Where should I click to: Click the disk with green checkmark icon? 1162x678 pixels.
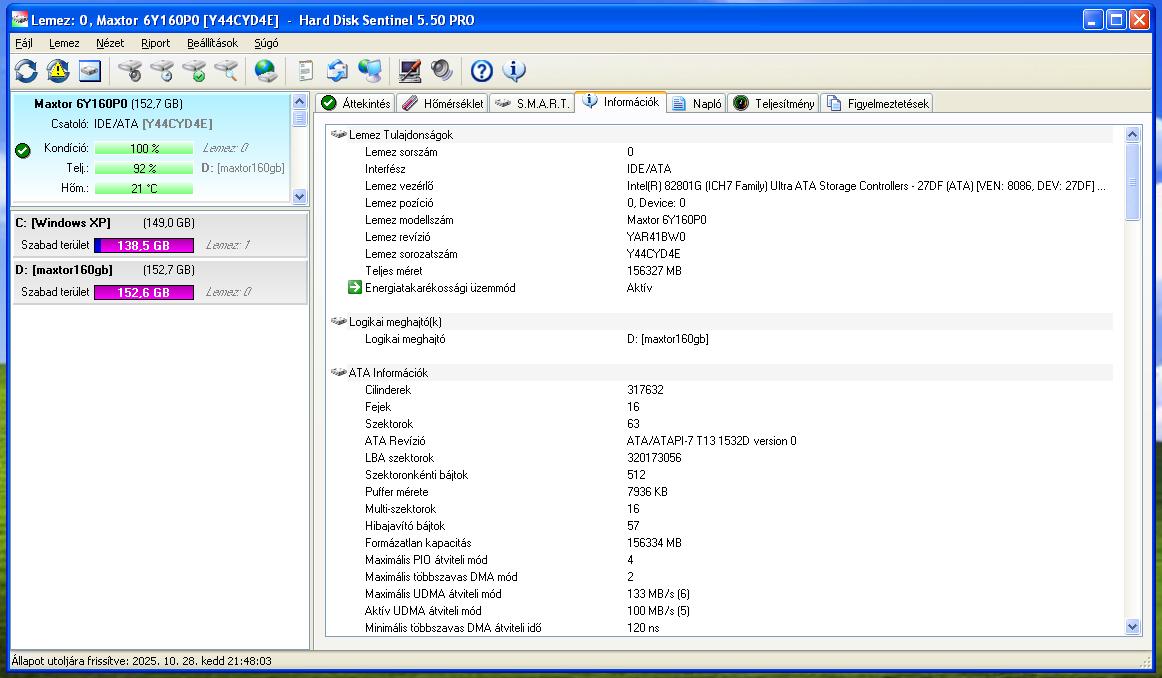point(194,71)
